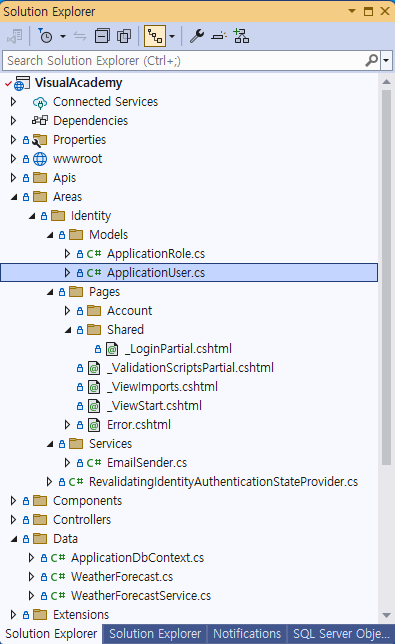Image resolution: width=395 pixels, height=644 pixels.
Task: Click the search magnifier icon
Action: (372, 61)
